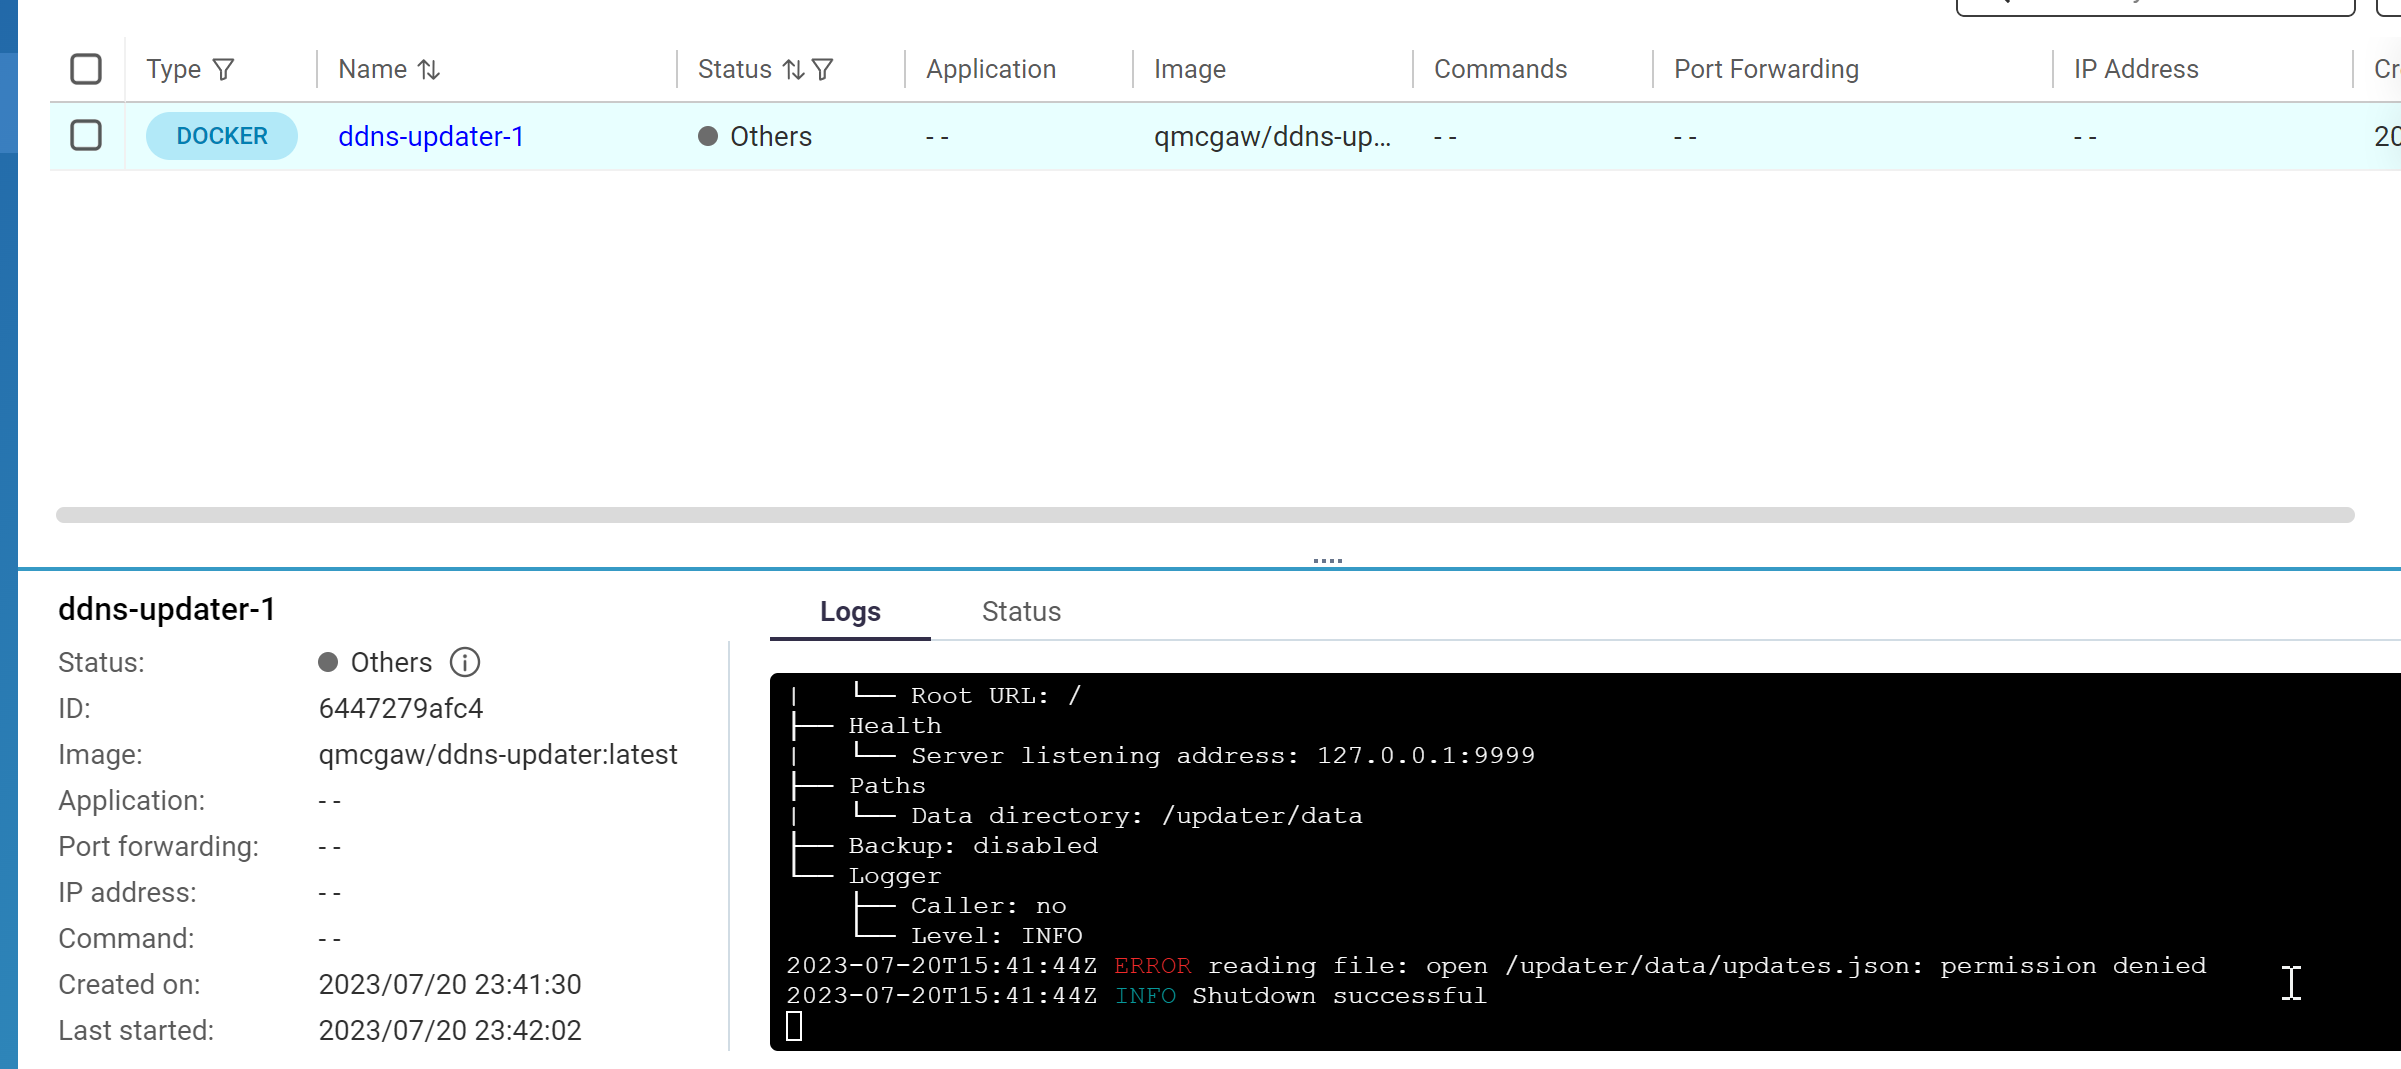The width and height of the screenshot is (2401, 1069).
Task: Sort containers by Name descending
Action: [x=431, y=69]
